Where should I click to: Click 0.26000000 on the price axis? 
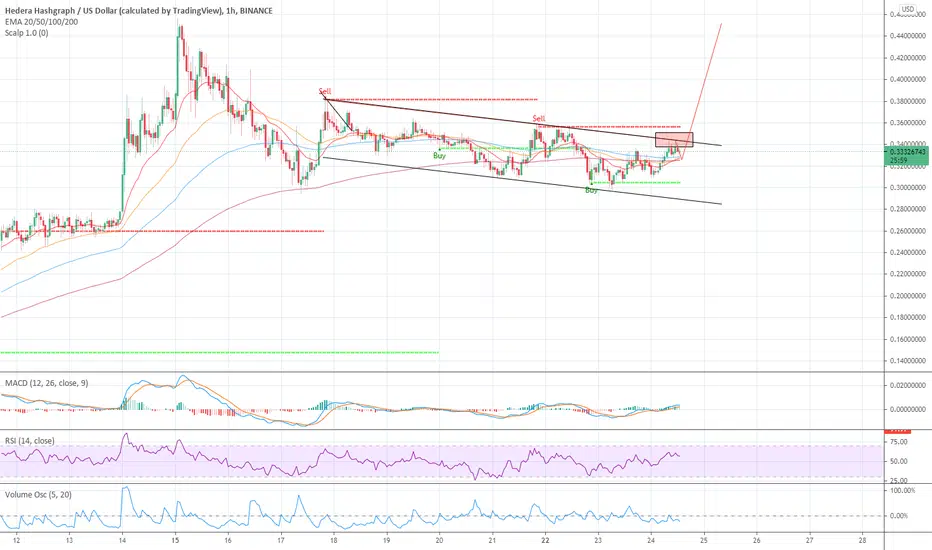click(908, 231)
